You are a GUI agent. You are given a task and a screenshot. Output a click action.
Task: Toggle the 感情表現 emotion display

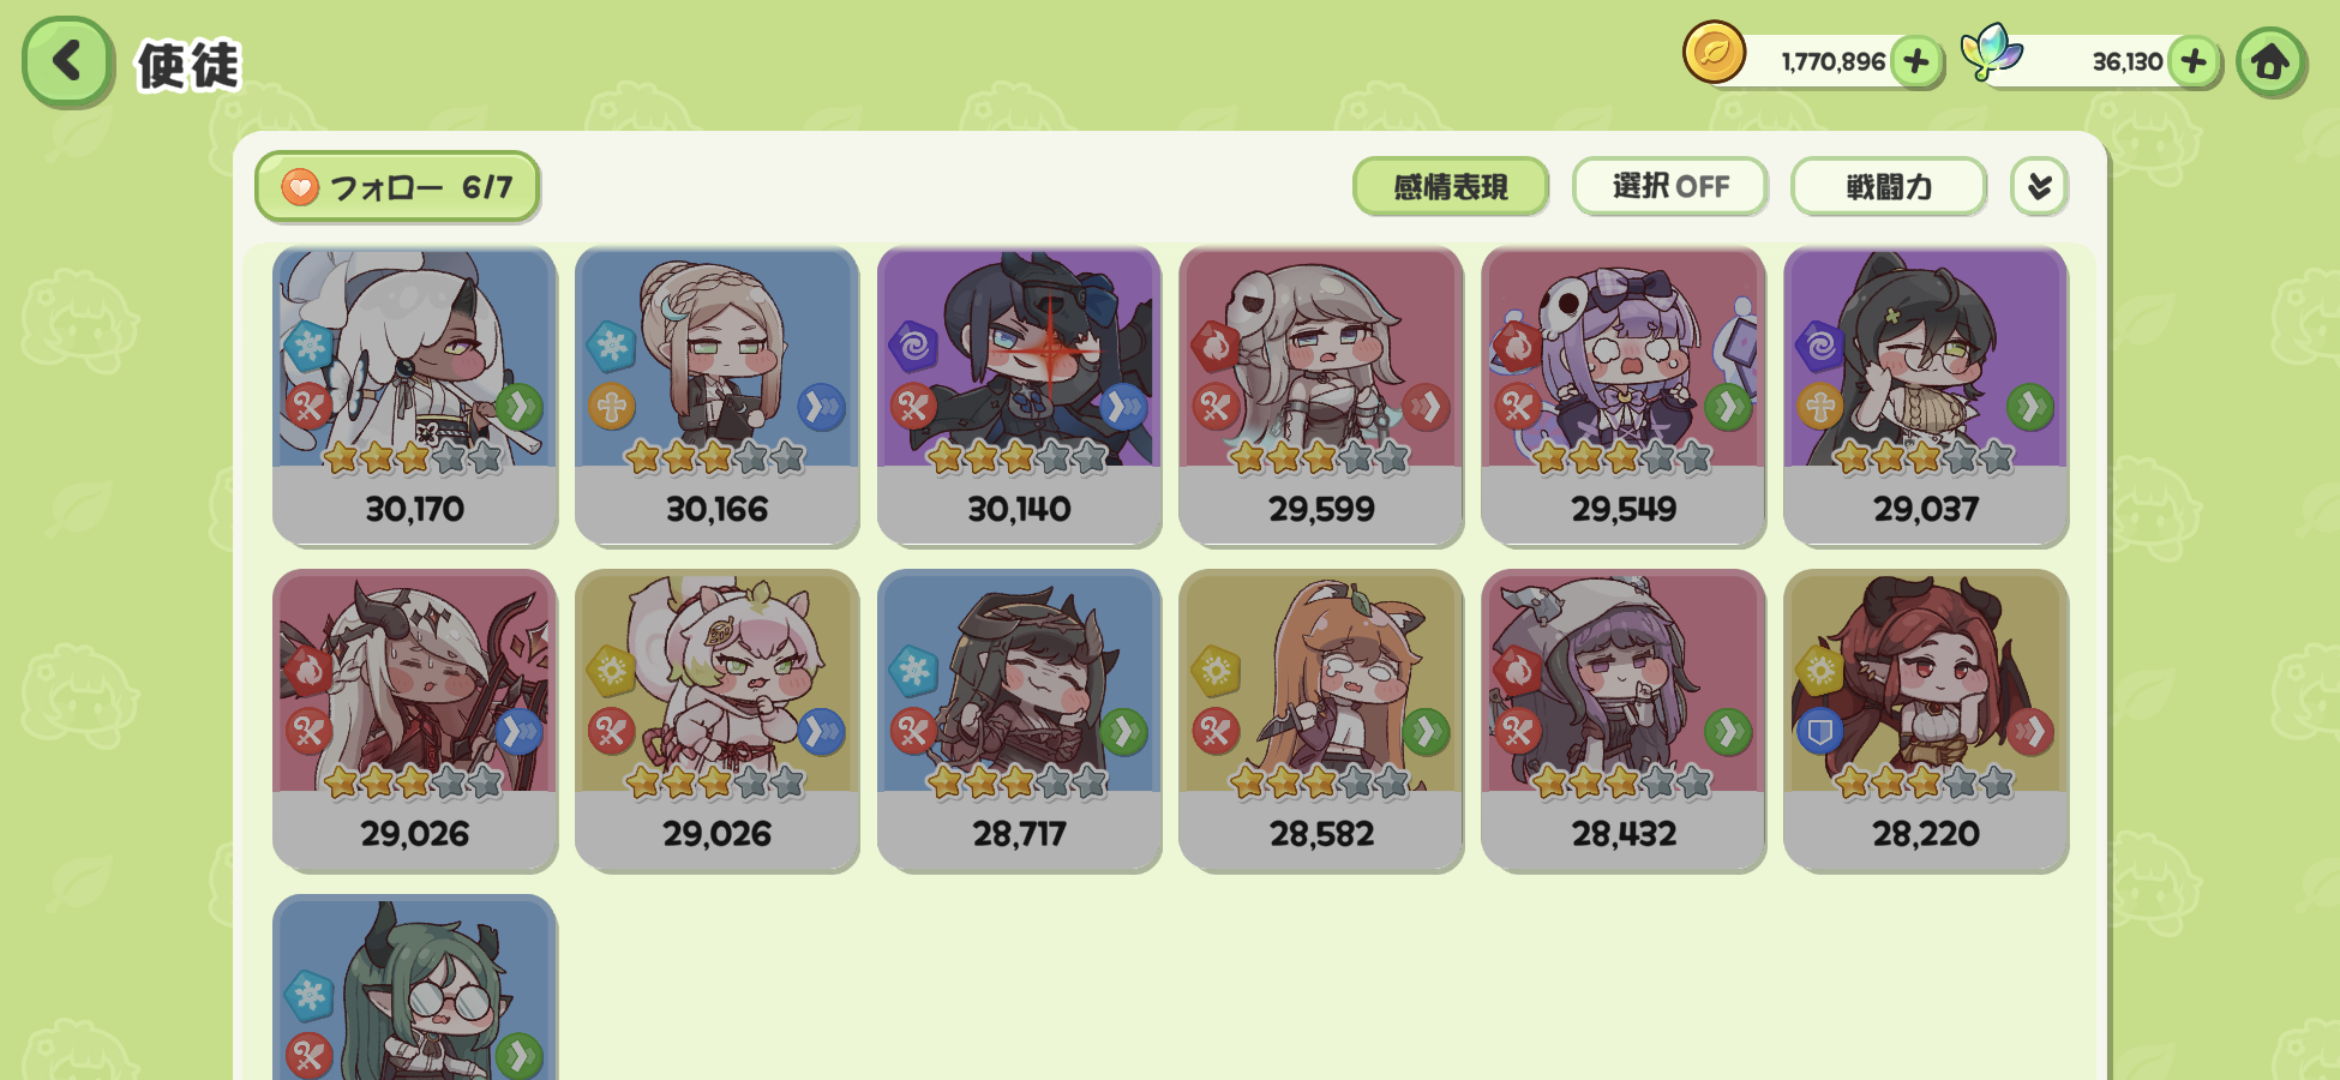point(1450,186)
